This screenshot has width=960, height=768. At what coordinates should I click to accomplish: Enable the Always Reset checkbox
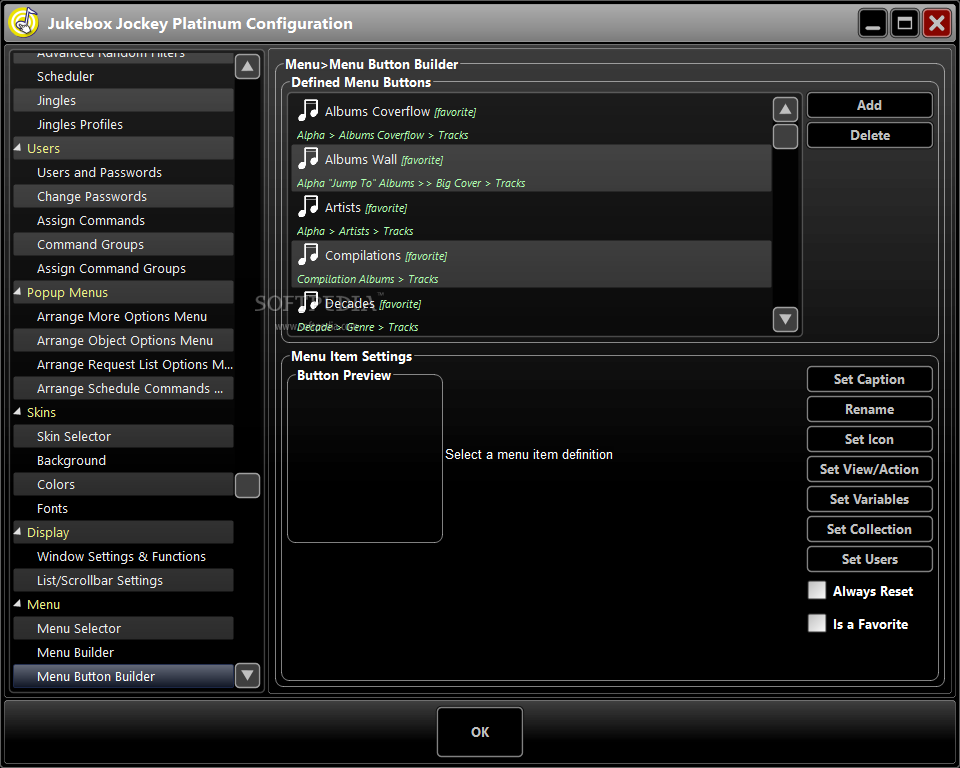(x=817, y=590)
